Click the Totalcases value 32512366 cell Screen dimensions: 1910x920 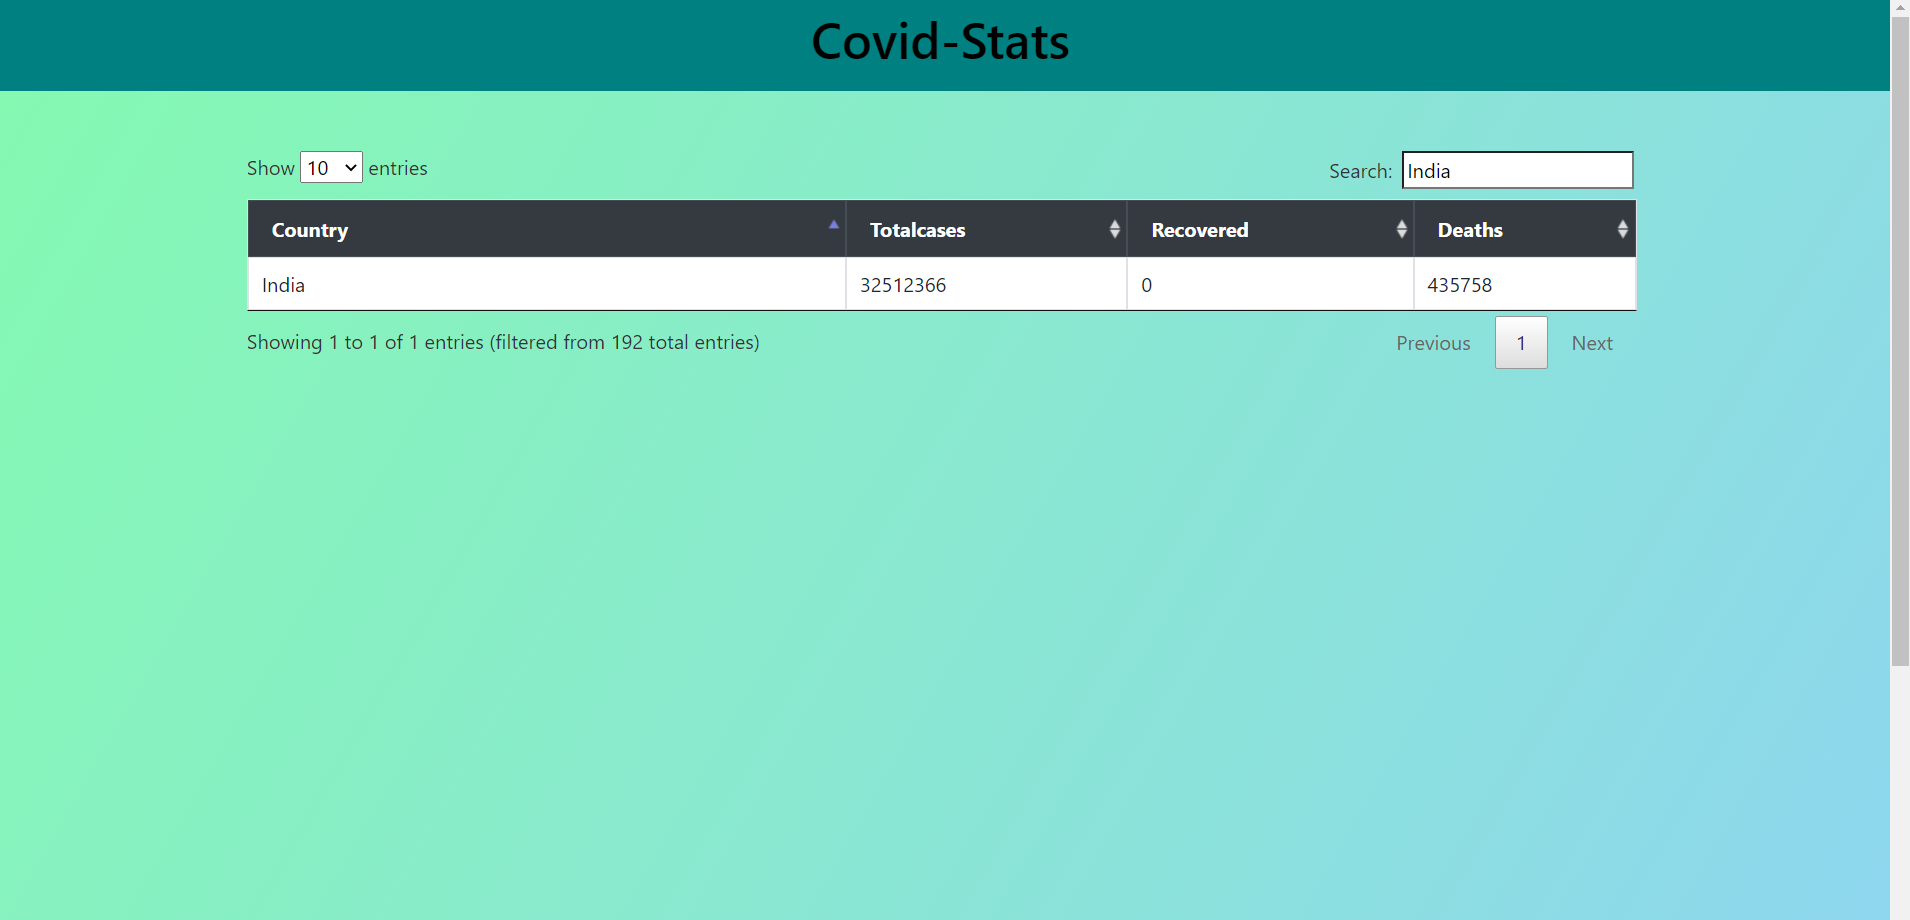[902, 284]
